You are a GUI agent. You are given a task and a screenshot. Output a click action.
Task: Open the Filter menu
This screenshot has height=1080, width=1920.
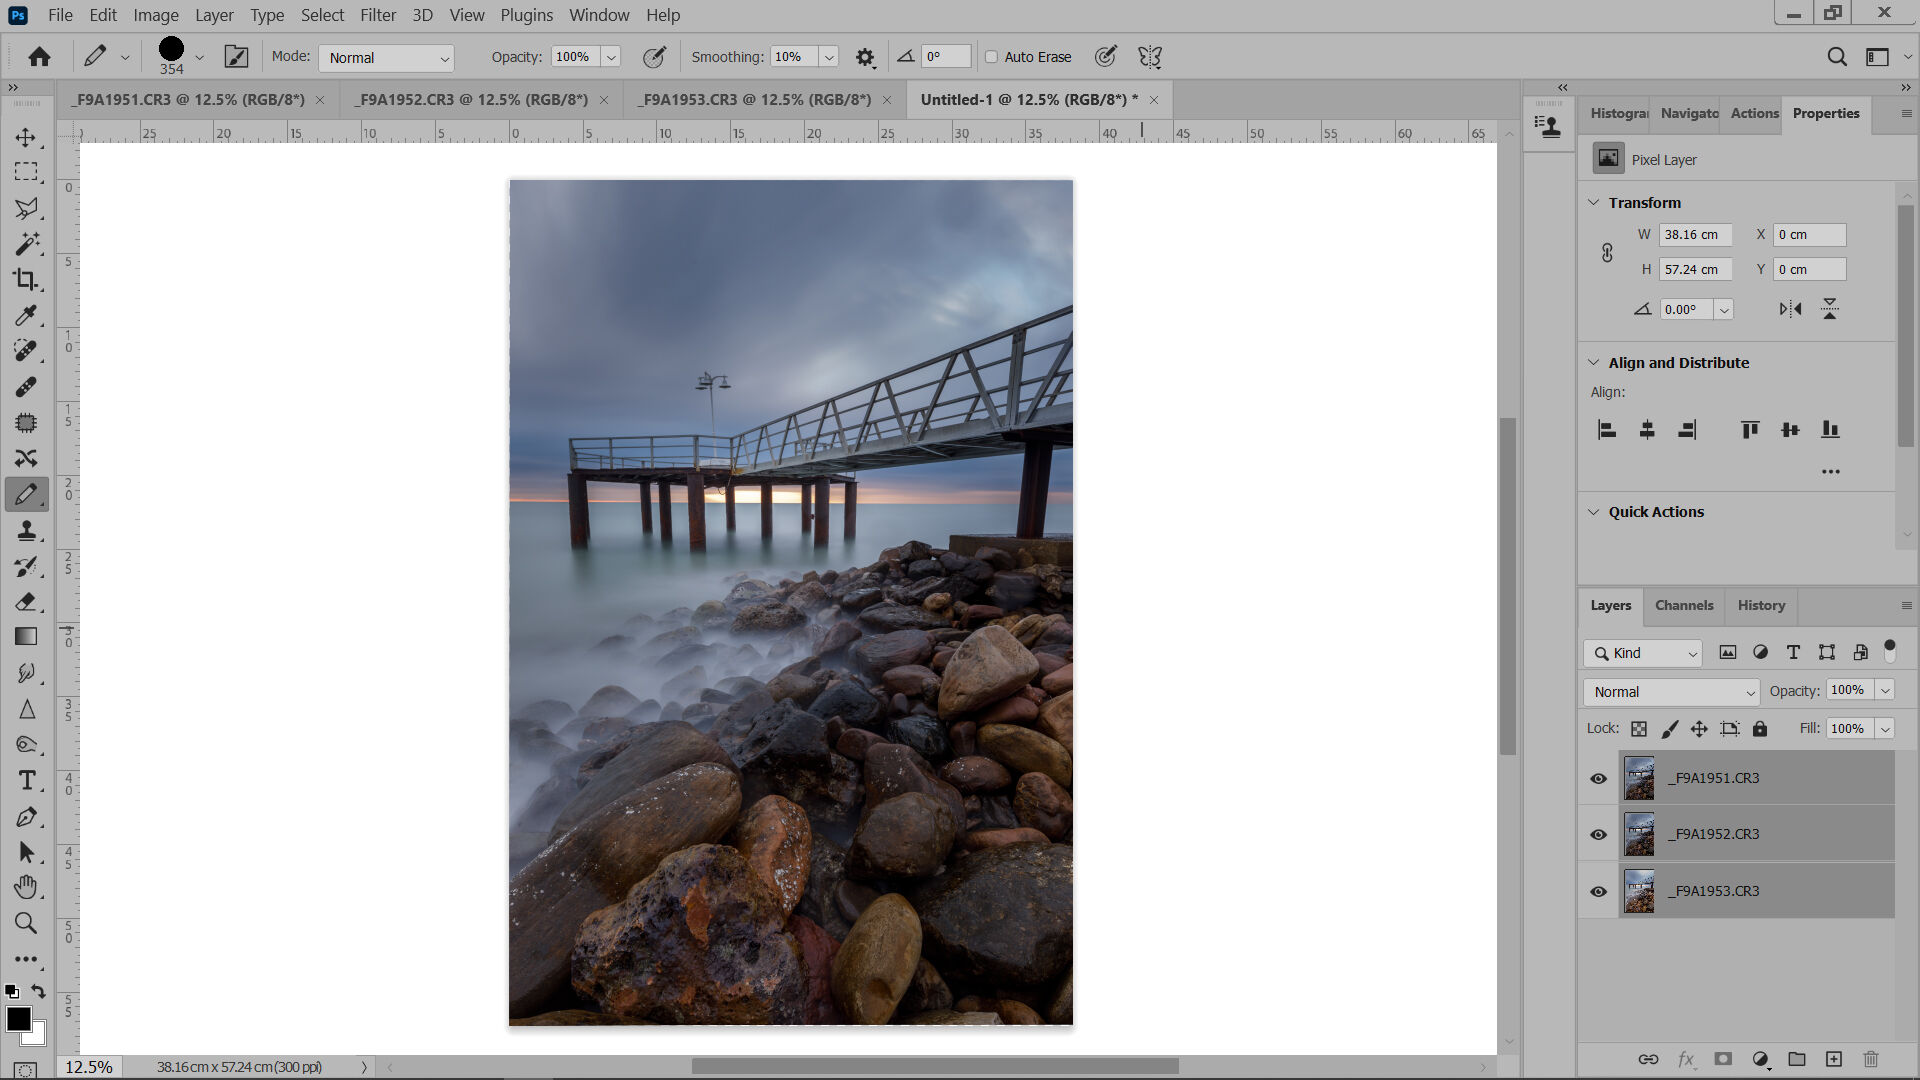(378, 15)
